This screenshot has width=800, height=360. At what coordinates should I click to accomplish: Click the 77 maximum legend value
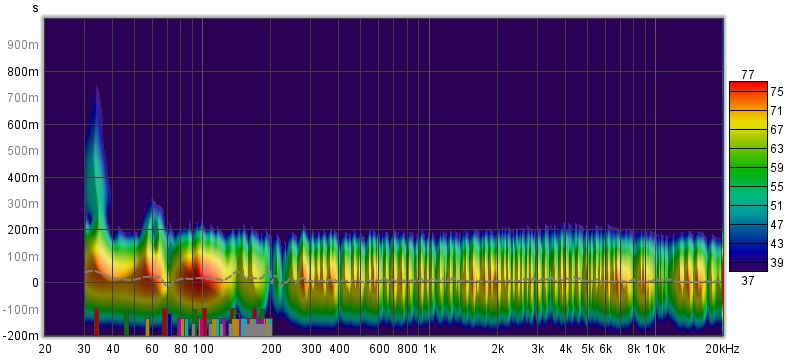pos(747,75)
